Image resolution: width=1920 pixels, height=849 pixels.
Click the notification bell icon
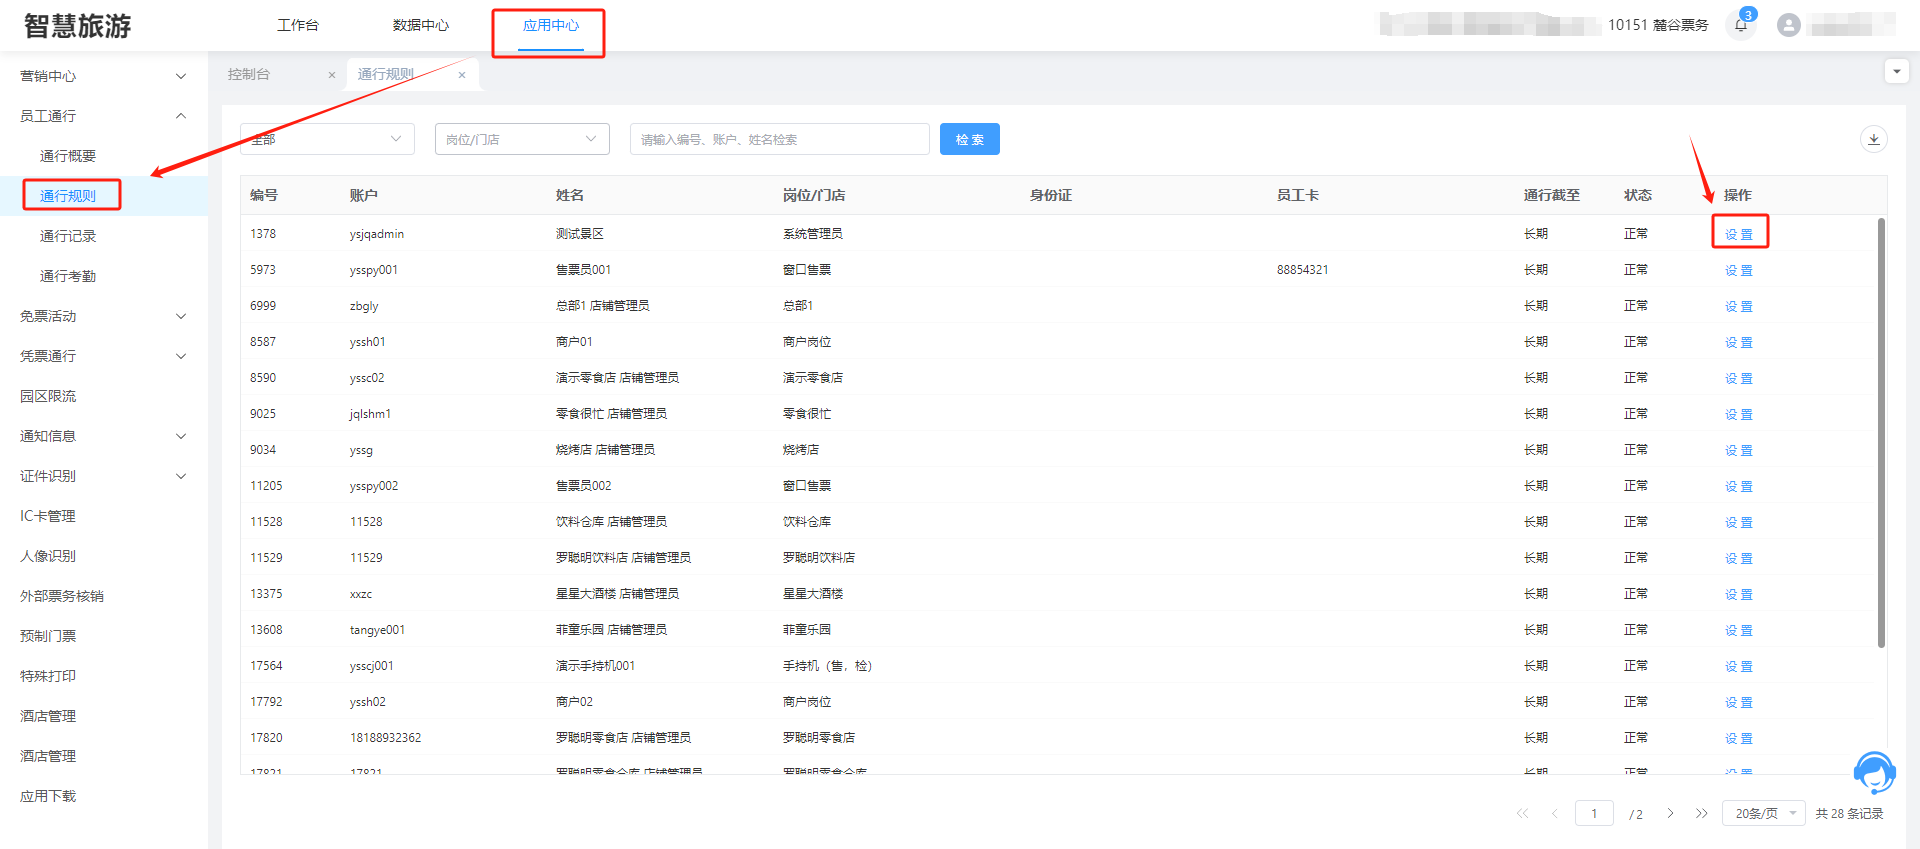tap(1741, 26)
